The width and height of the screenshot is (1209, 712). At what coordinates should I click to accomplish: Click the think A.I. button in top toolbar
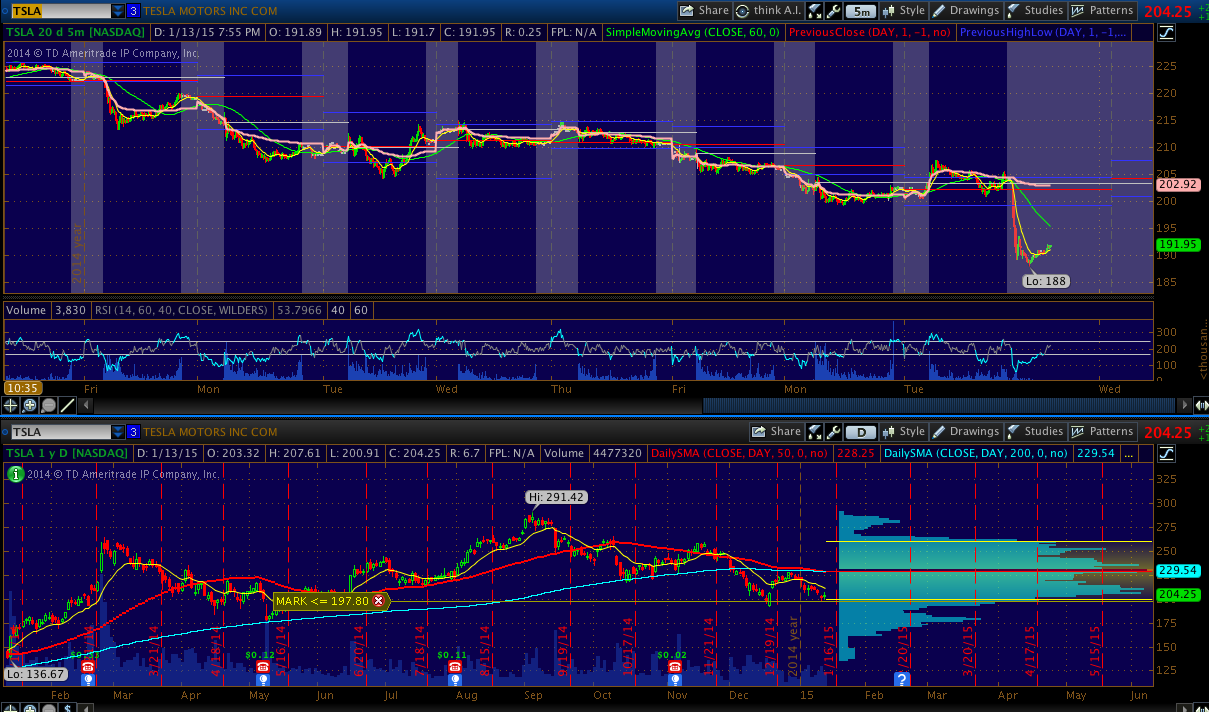[x=768, y=11]
